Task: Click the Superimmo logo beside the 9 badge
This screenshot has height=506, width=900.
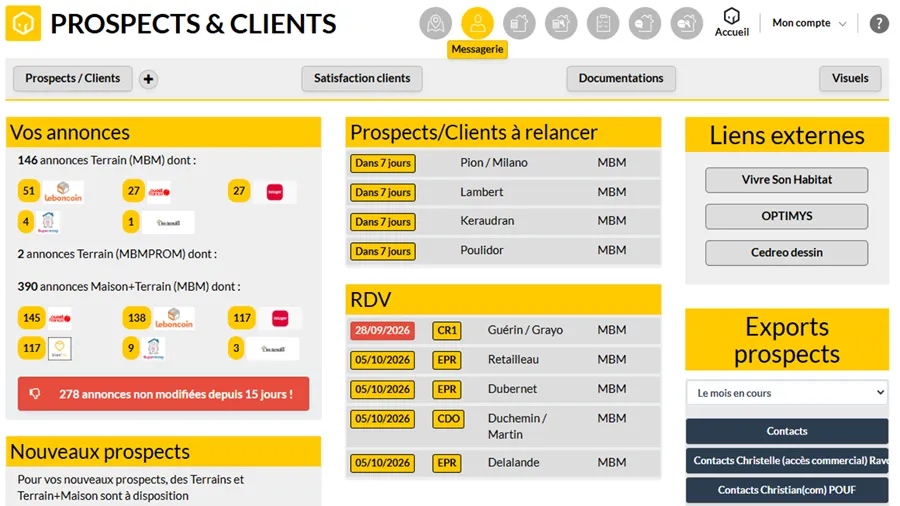Action: click(153, 348)
